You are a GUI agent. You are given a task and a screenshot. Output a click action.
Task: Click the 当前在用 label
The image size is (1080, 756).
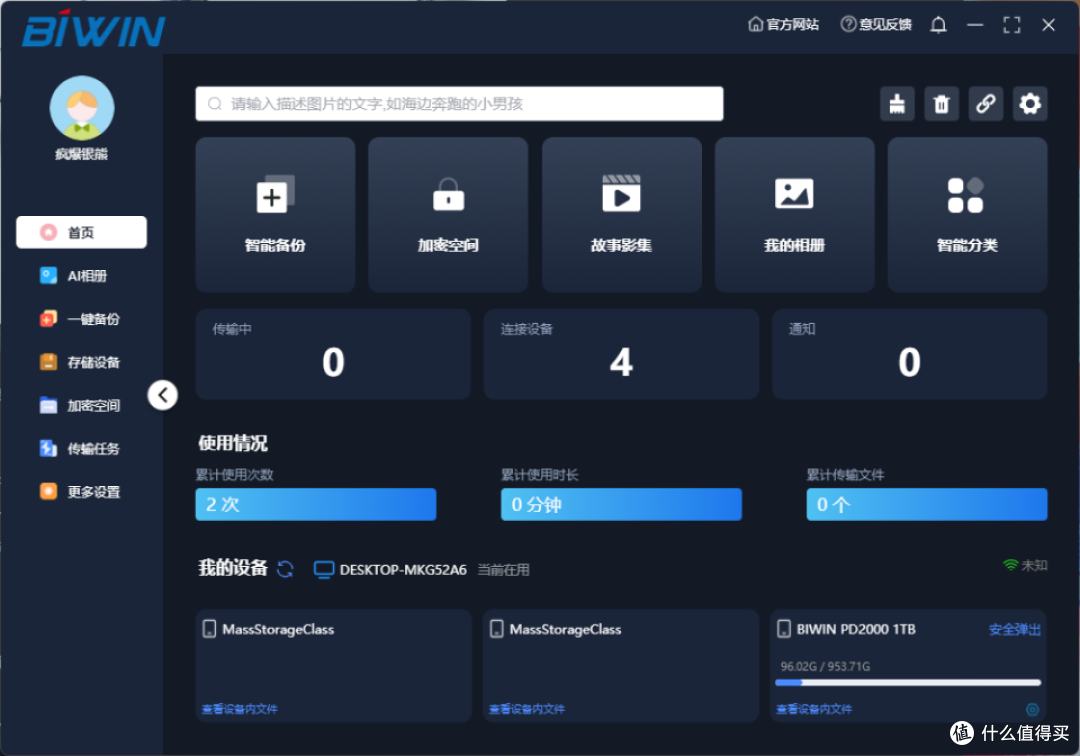[x=503, y=570]
